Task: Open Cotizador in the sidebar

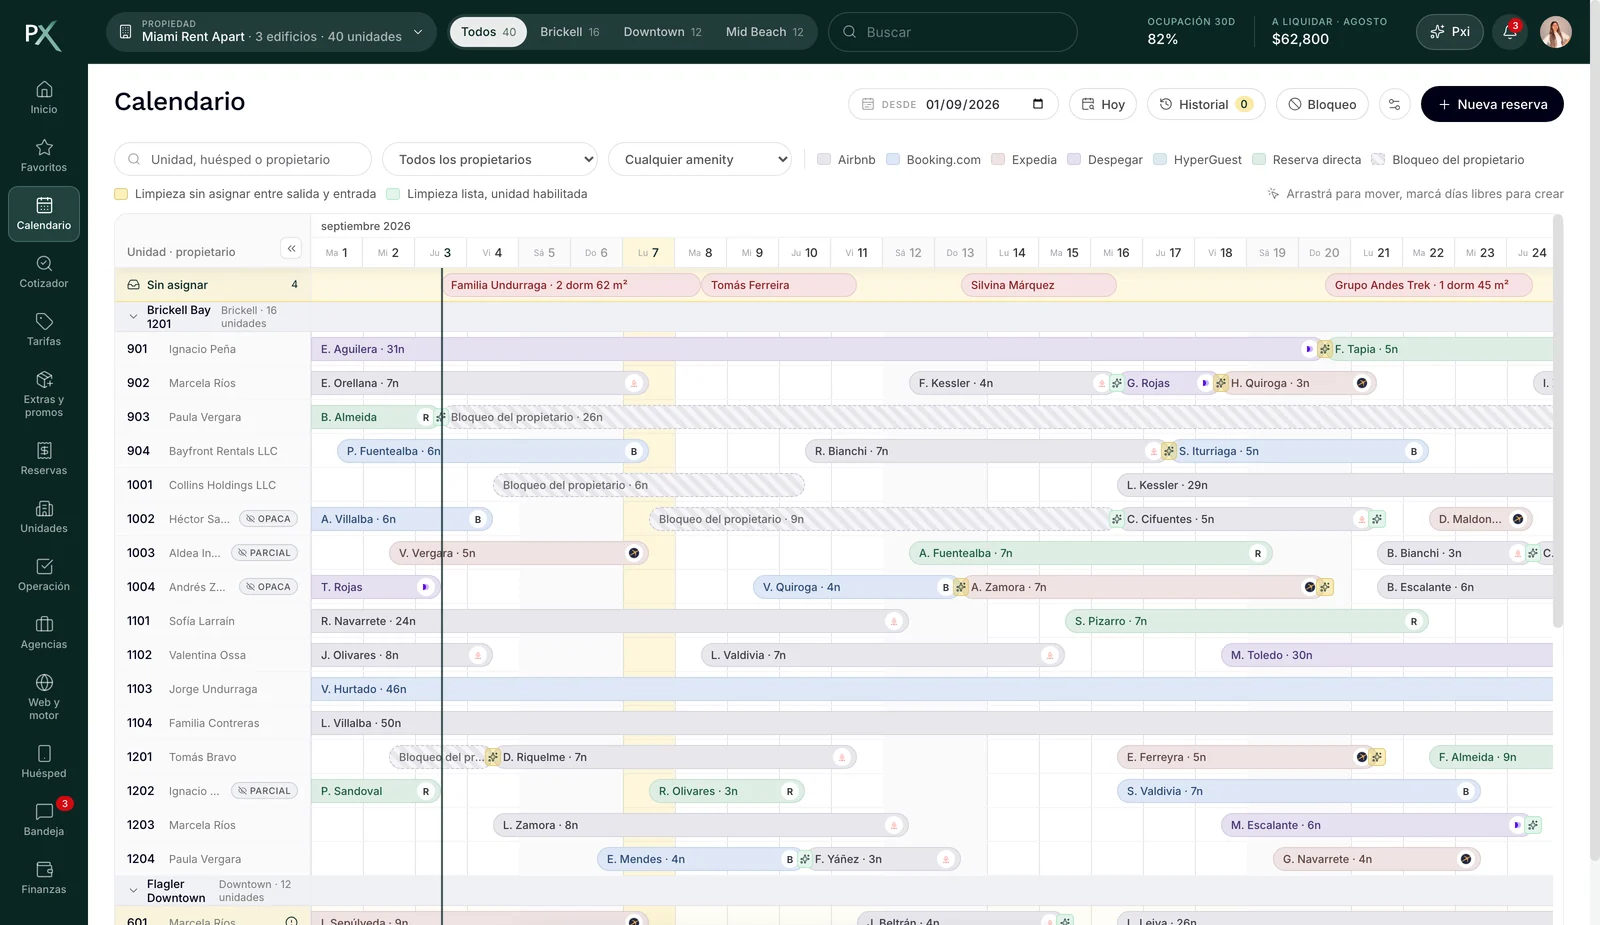Action: [x=44, y=272]
